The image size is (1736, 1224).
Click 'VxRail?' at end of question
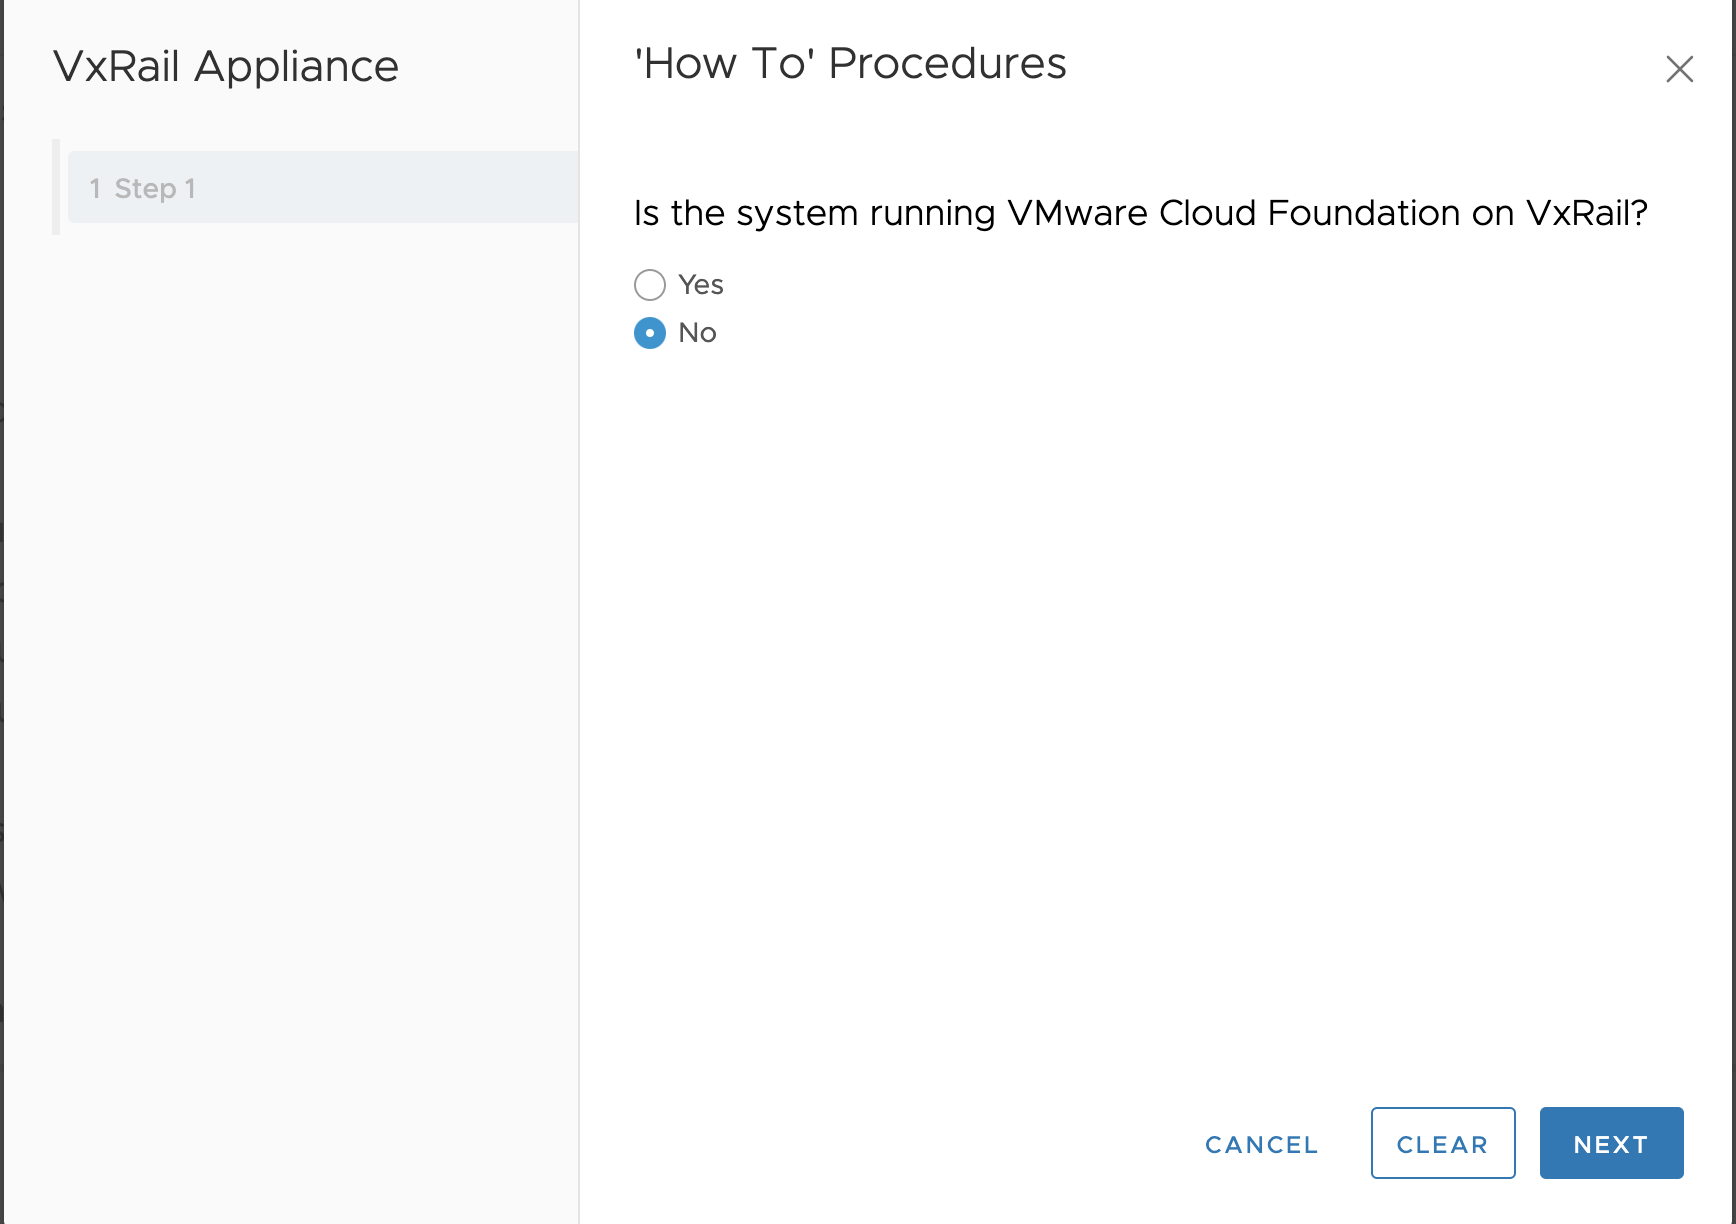1586,213
